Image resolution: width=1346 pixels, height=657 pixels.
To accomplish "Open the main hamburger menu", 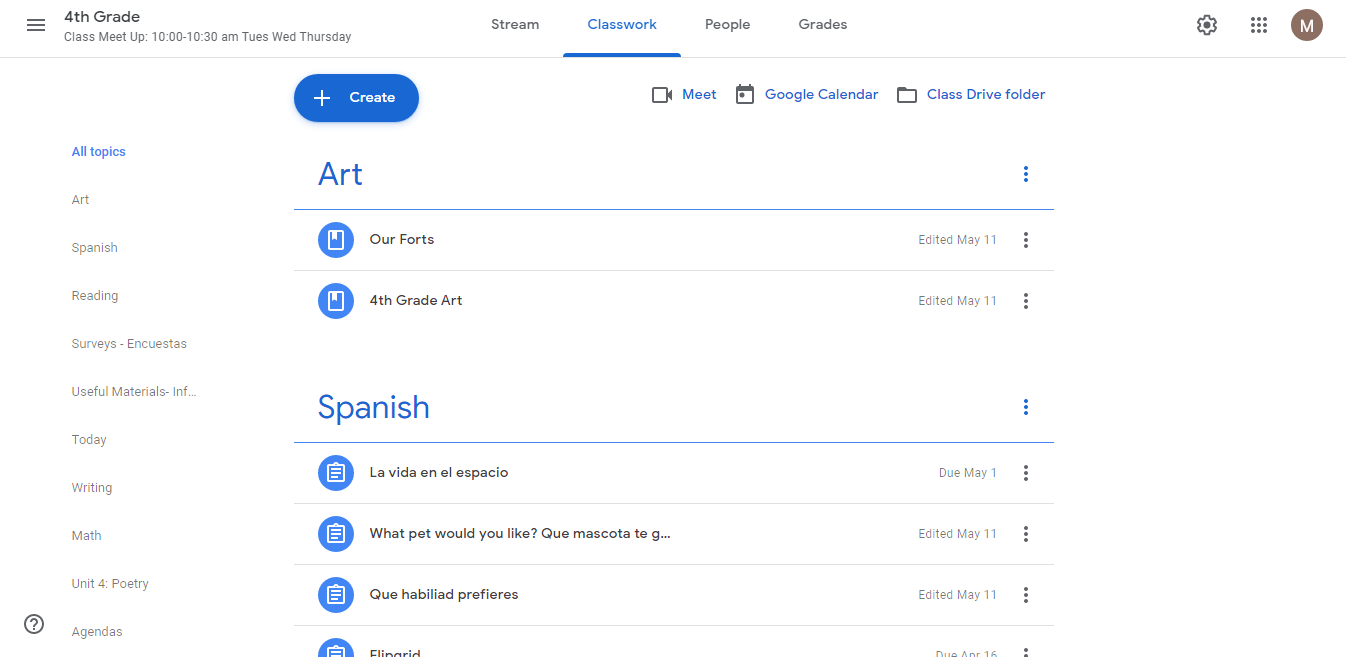I will pyautogui.click(x=36, y=25).
